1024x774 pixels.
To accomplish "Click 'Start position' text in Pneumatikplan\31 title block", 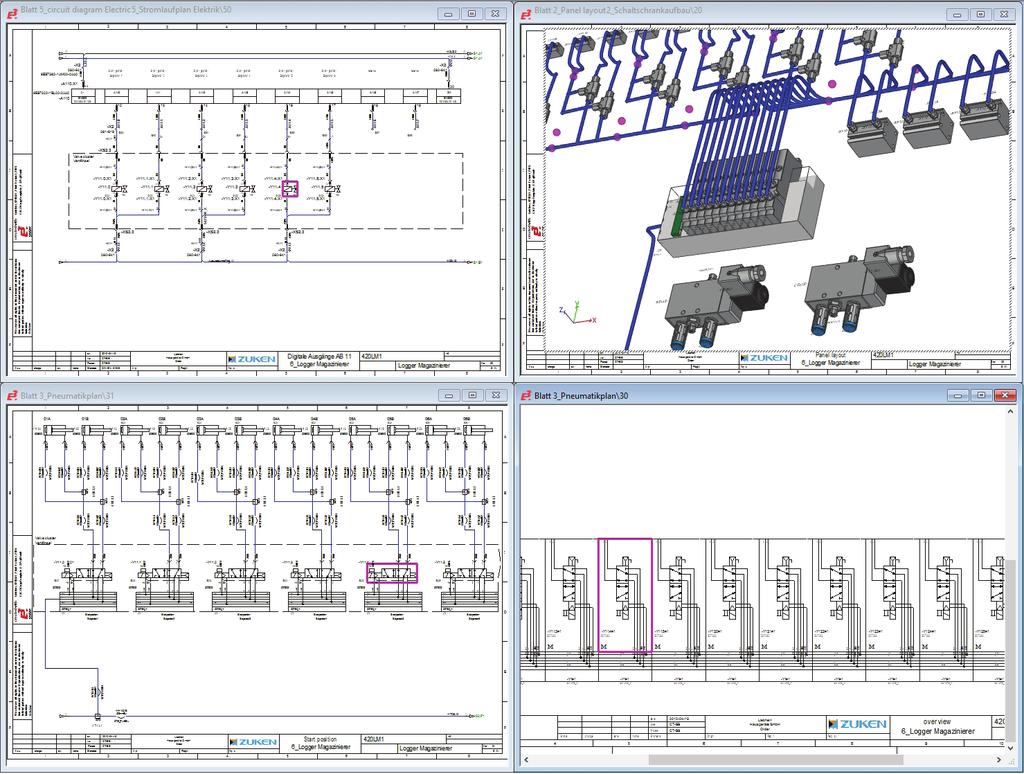I will pos(320,739).
